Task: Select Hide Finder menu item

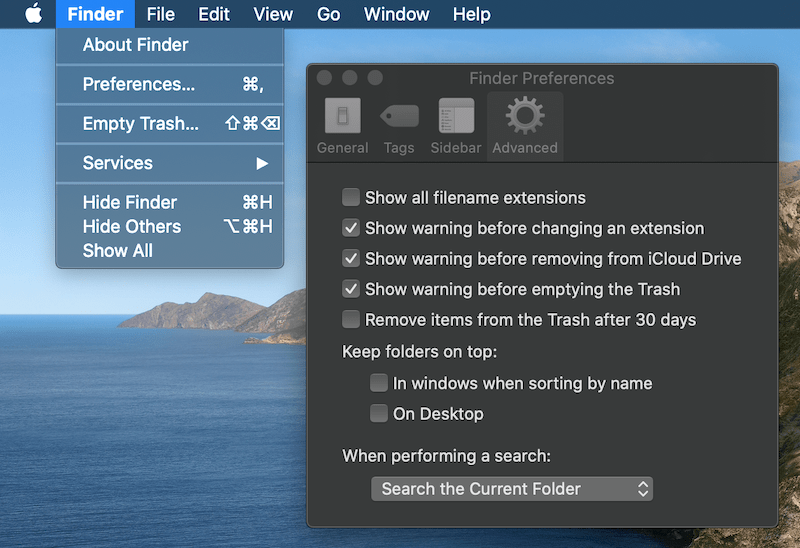Action: point(169,202)
